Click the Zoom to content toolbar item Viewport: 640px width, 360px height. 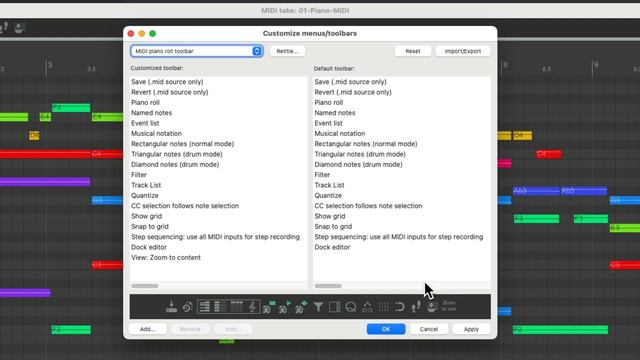coord(449,306)
